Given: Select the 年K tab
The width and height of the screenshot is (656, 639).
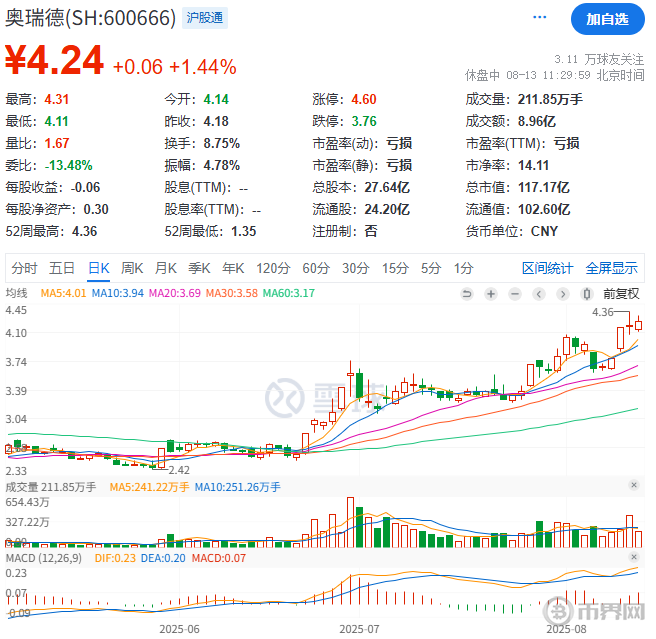Looking at the screenshot, I should click(x=233, y=268).
